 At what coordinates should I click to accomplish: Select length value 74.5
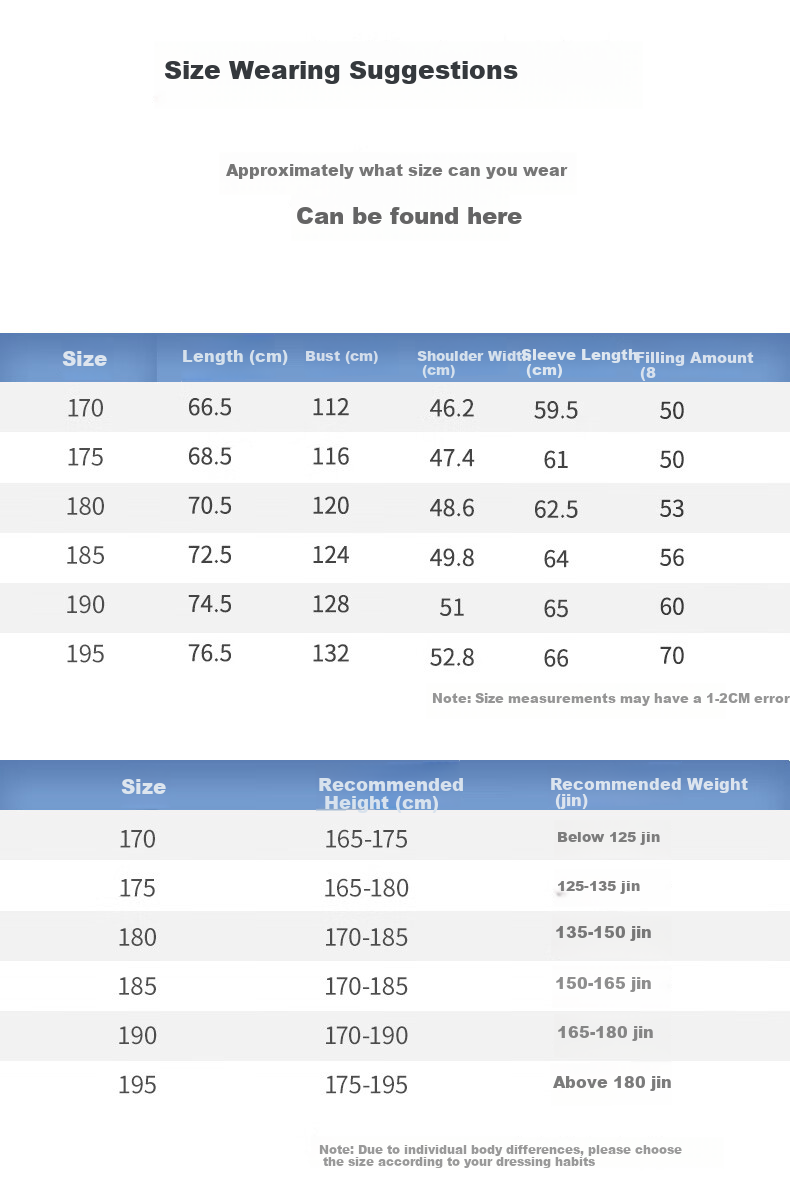click(x=210, y=604)
